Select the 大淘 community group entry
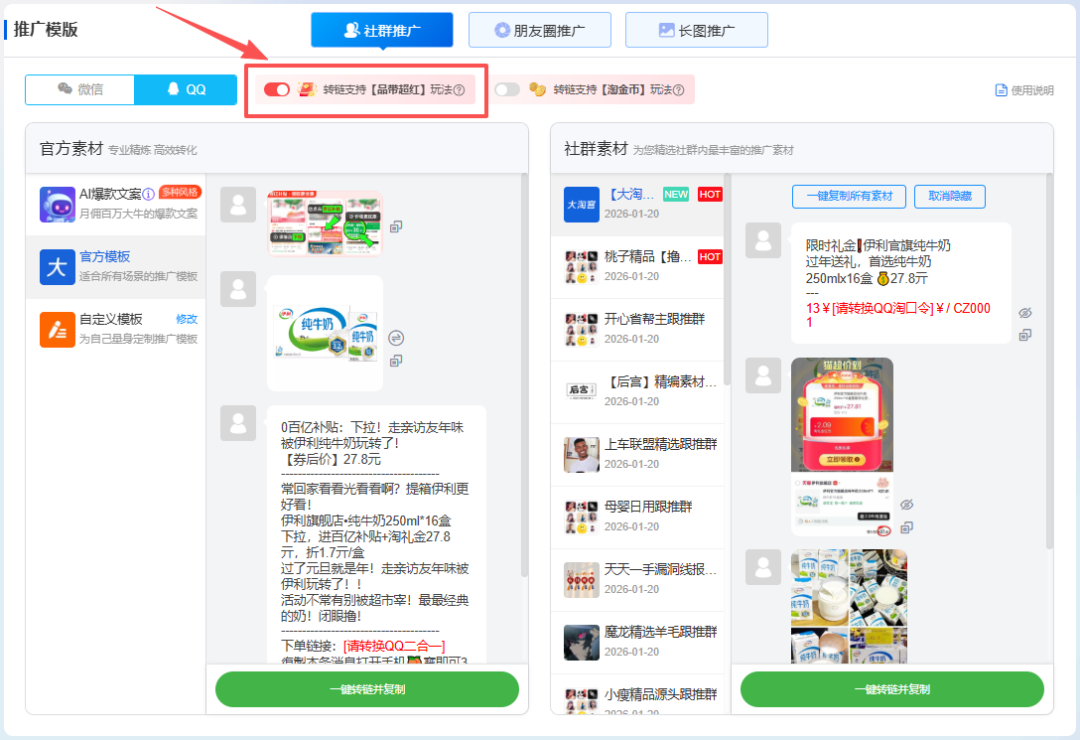1080x740 pixels. click(x=638, y=205)
